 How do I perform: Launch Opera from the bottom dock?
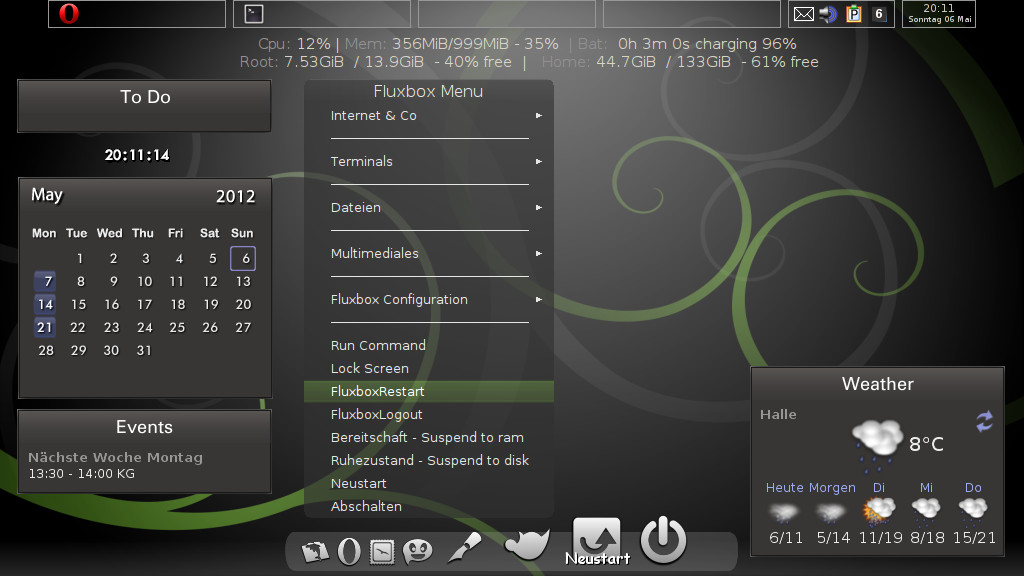[x=349, y=551]
